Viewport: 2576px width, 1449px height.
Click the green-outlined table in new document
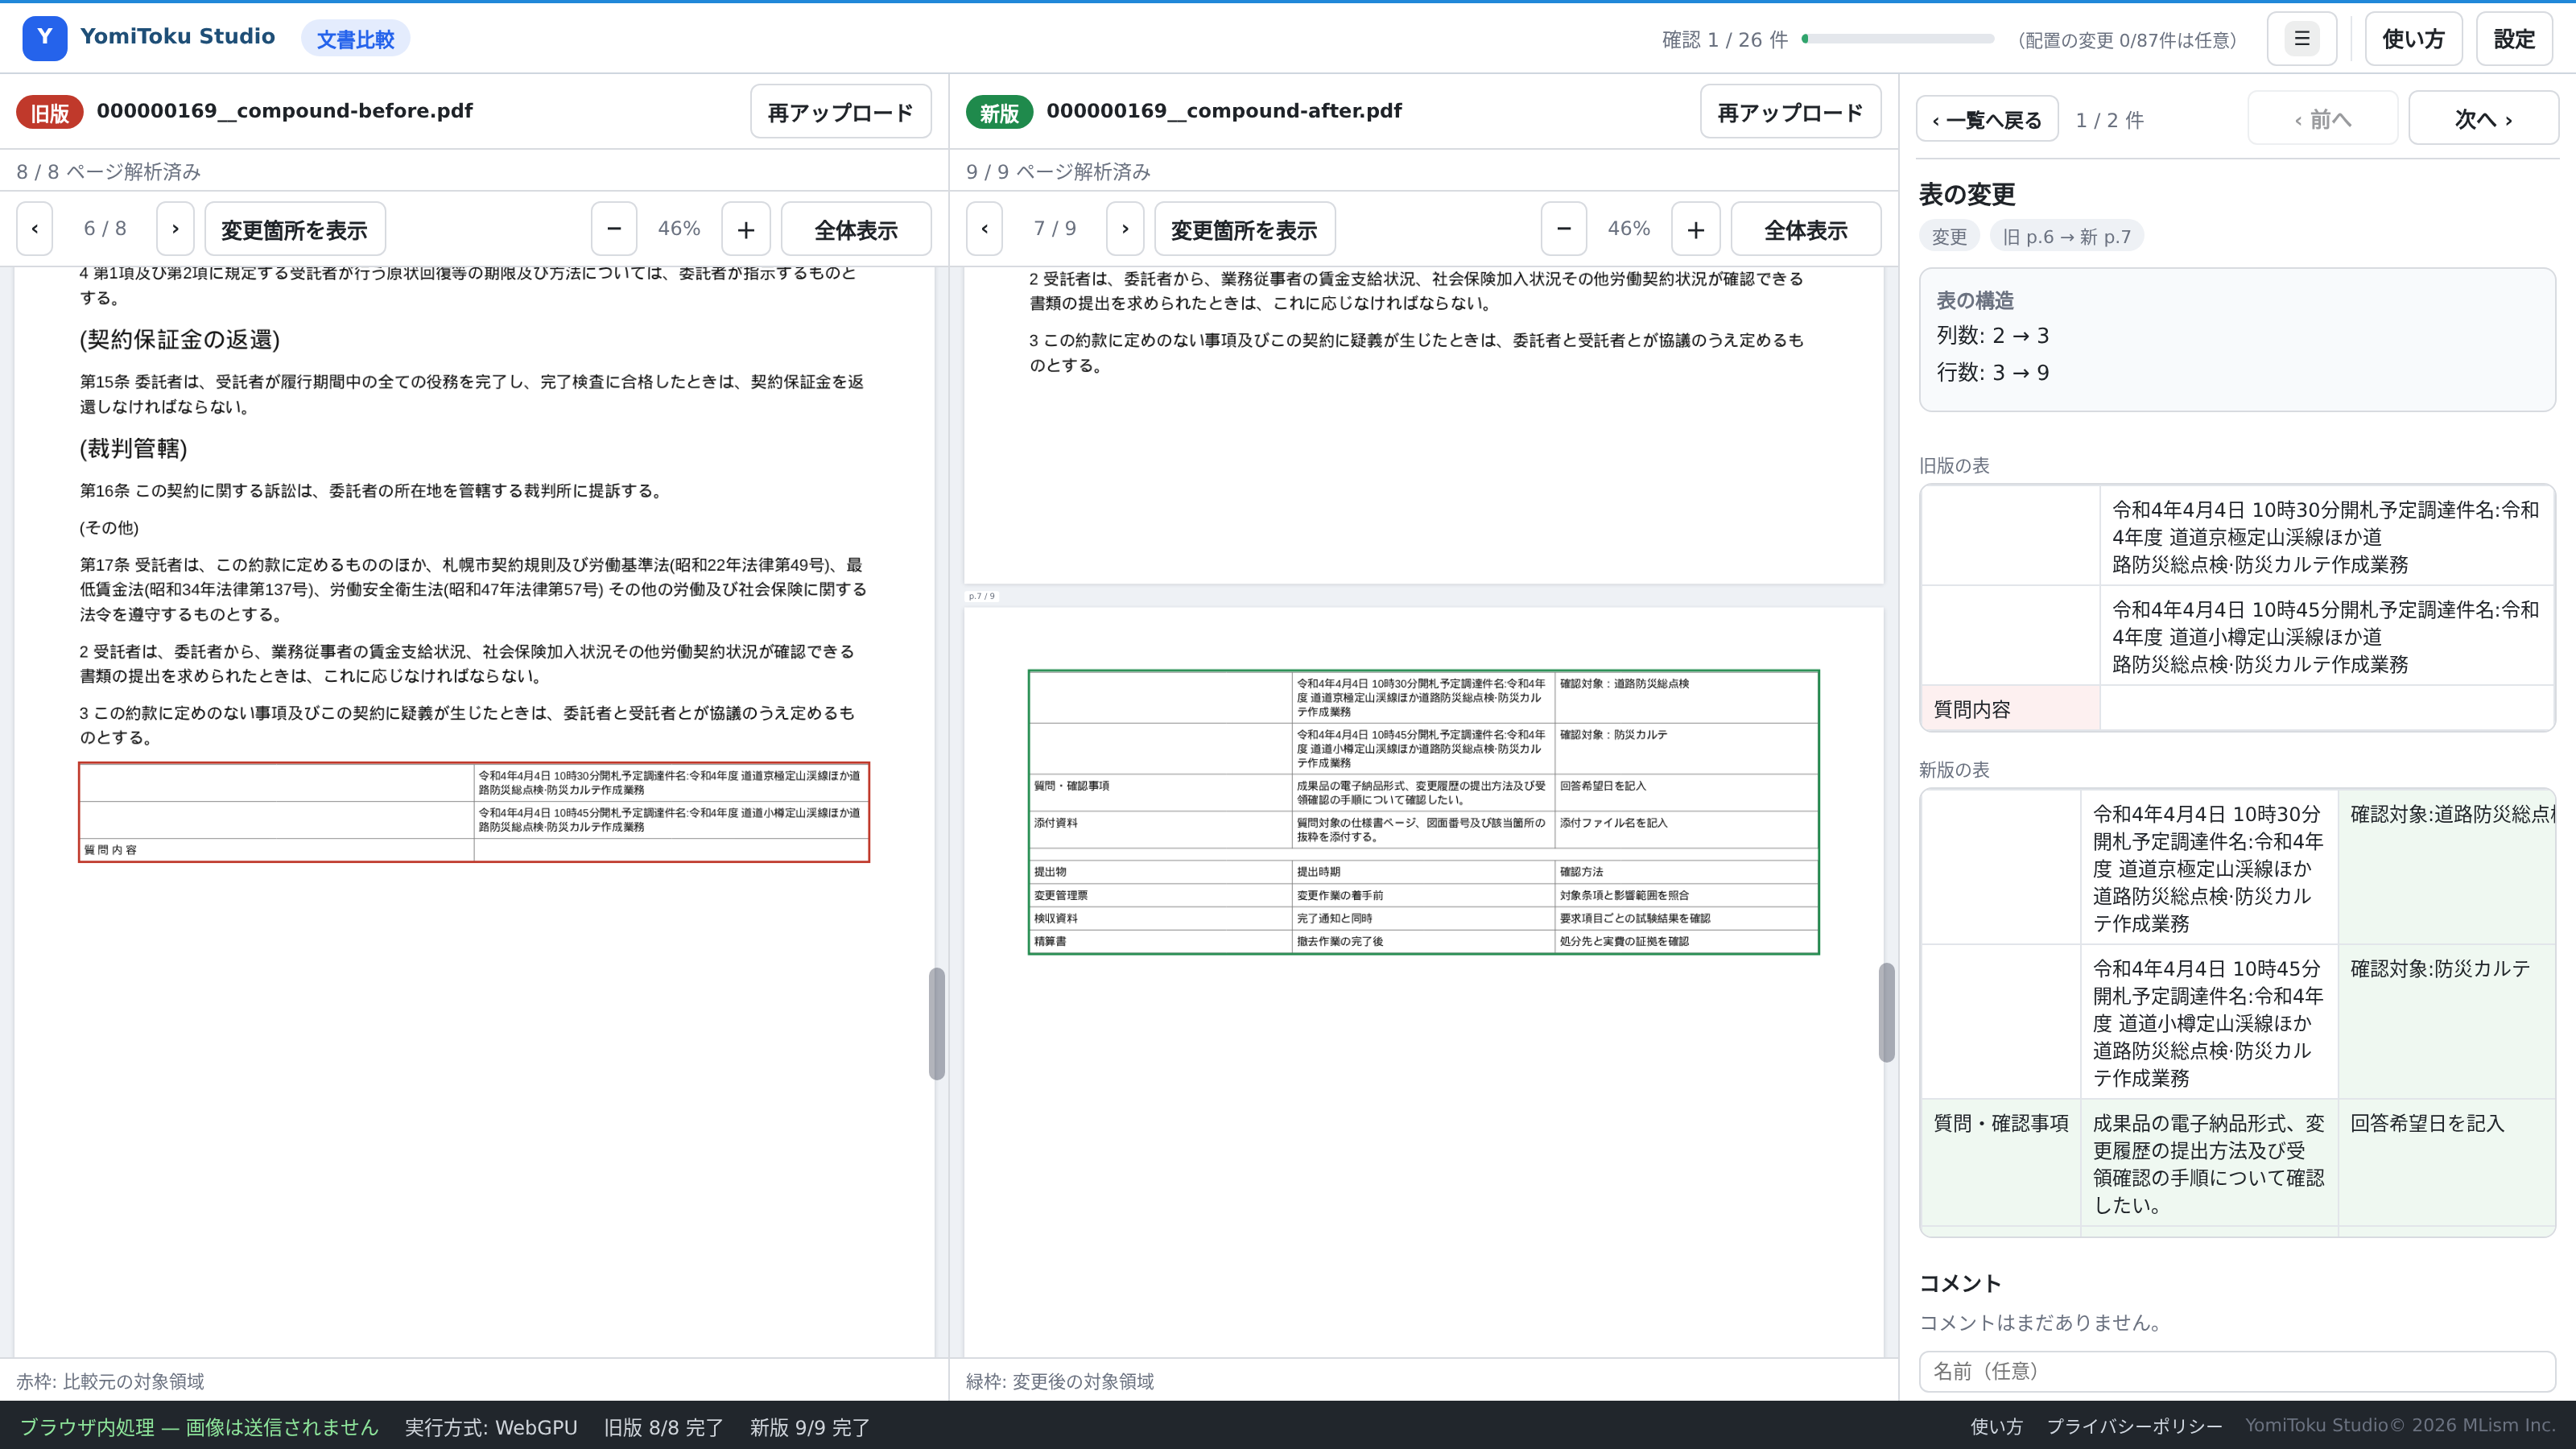(x=1423, y=812)
